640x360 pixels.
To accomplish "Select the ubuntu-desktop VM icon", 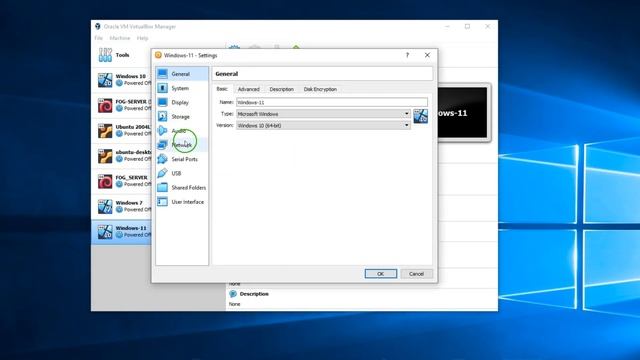I will coord(105,156).
